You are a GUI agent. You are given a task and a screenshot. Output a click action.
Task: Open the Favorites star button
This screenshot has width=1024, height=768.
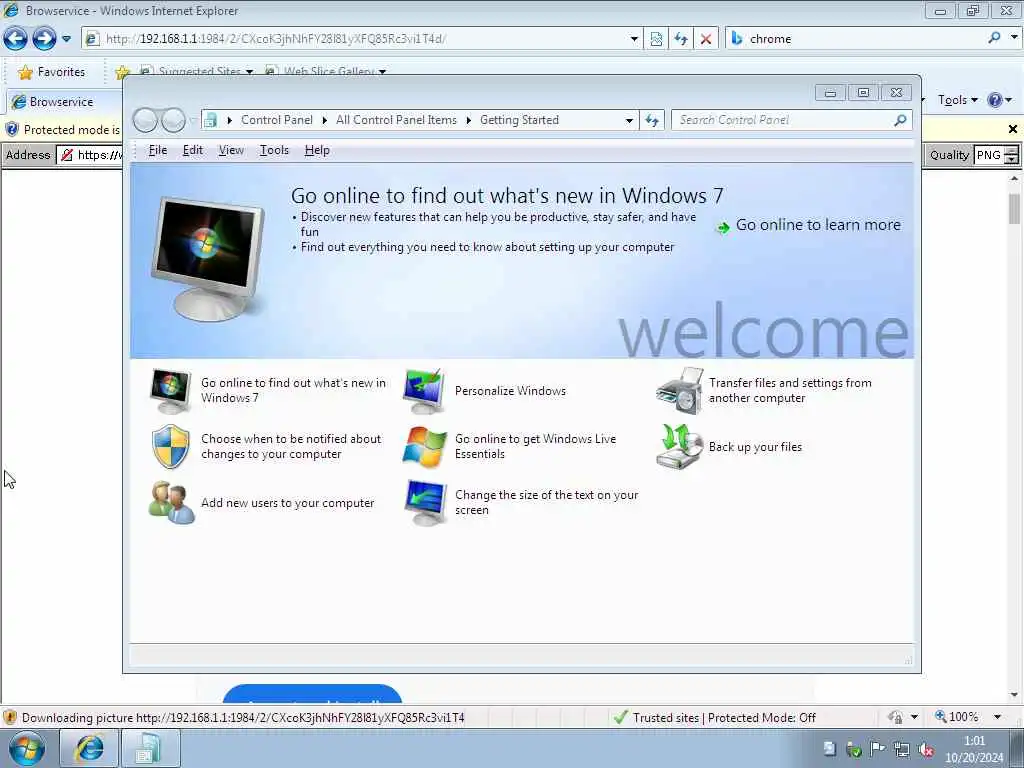coord(52,72)
